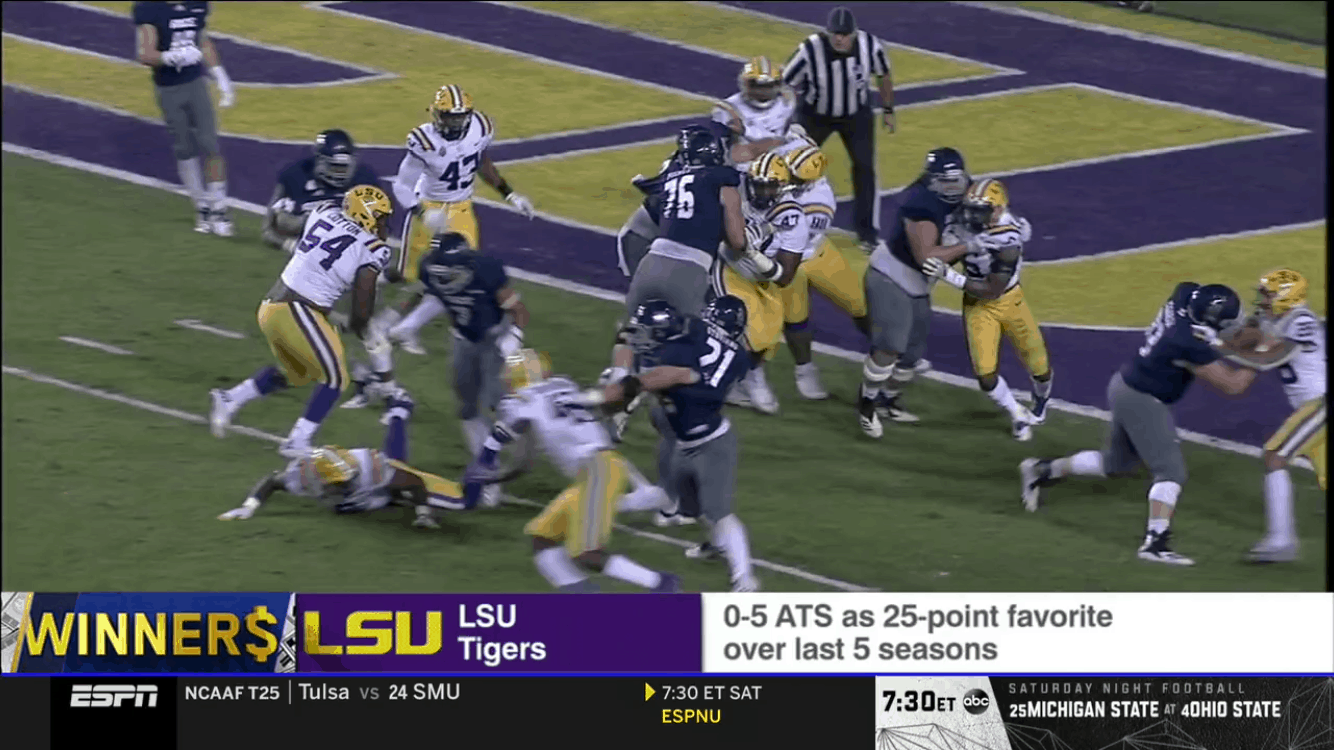Viewport: 1334px width, 750px height.
Task: Click the WINNER$ segment logo
Action: click(148, 633)
